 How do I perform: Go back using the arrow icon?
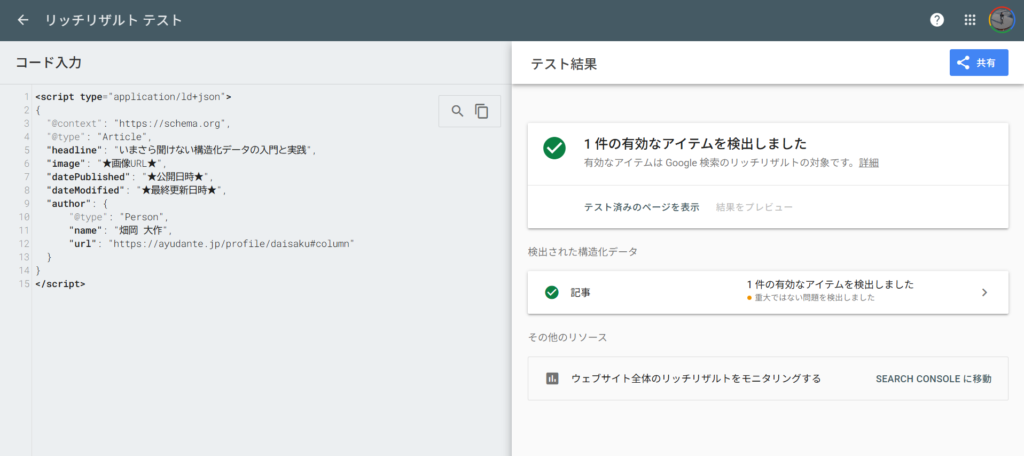(x=23, y=20)
